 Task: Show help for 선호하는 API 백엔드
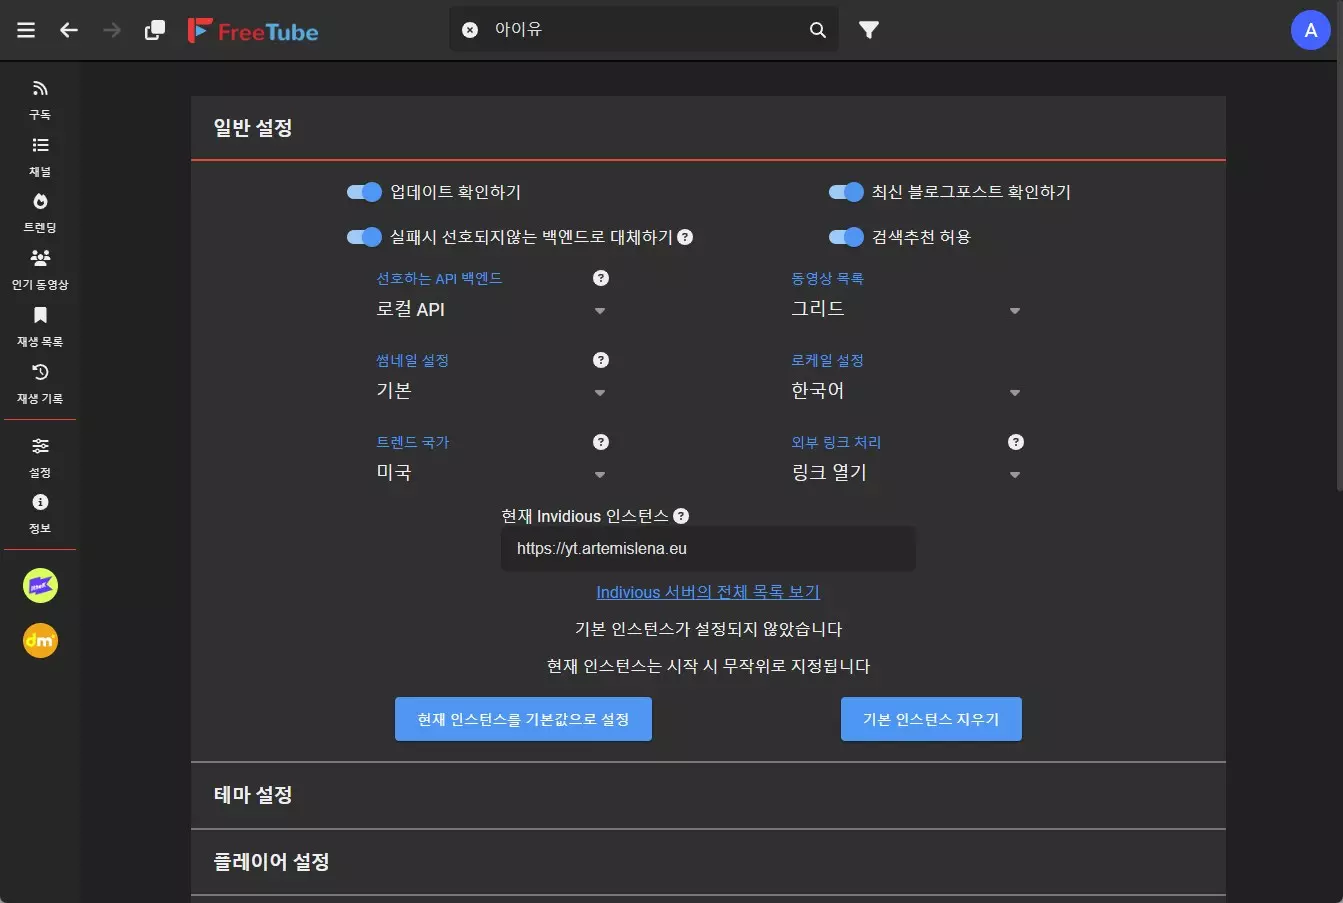pyautogui.click(x=601, y=278)
